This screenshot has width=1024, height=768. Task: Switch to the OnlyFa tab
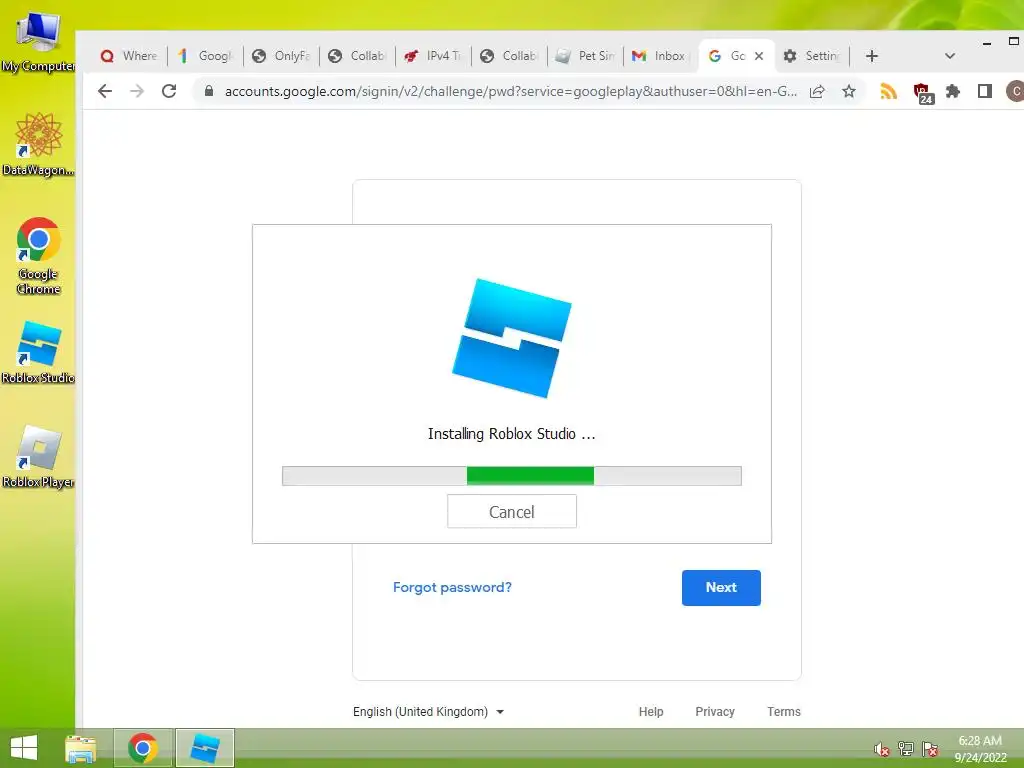[281, 56]
